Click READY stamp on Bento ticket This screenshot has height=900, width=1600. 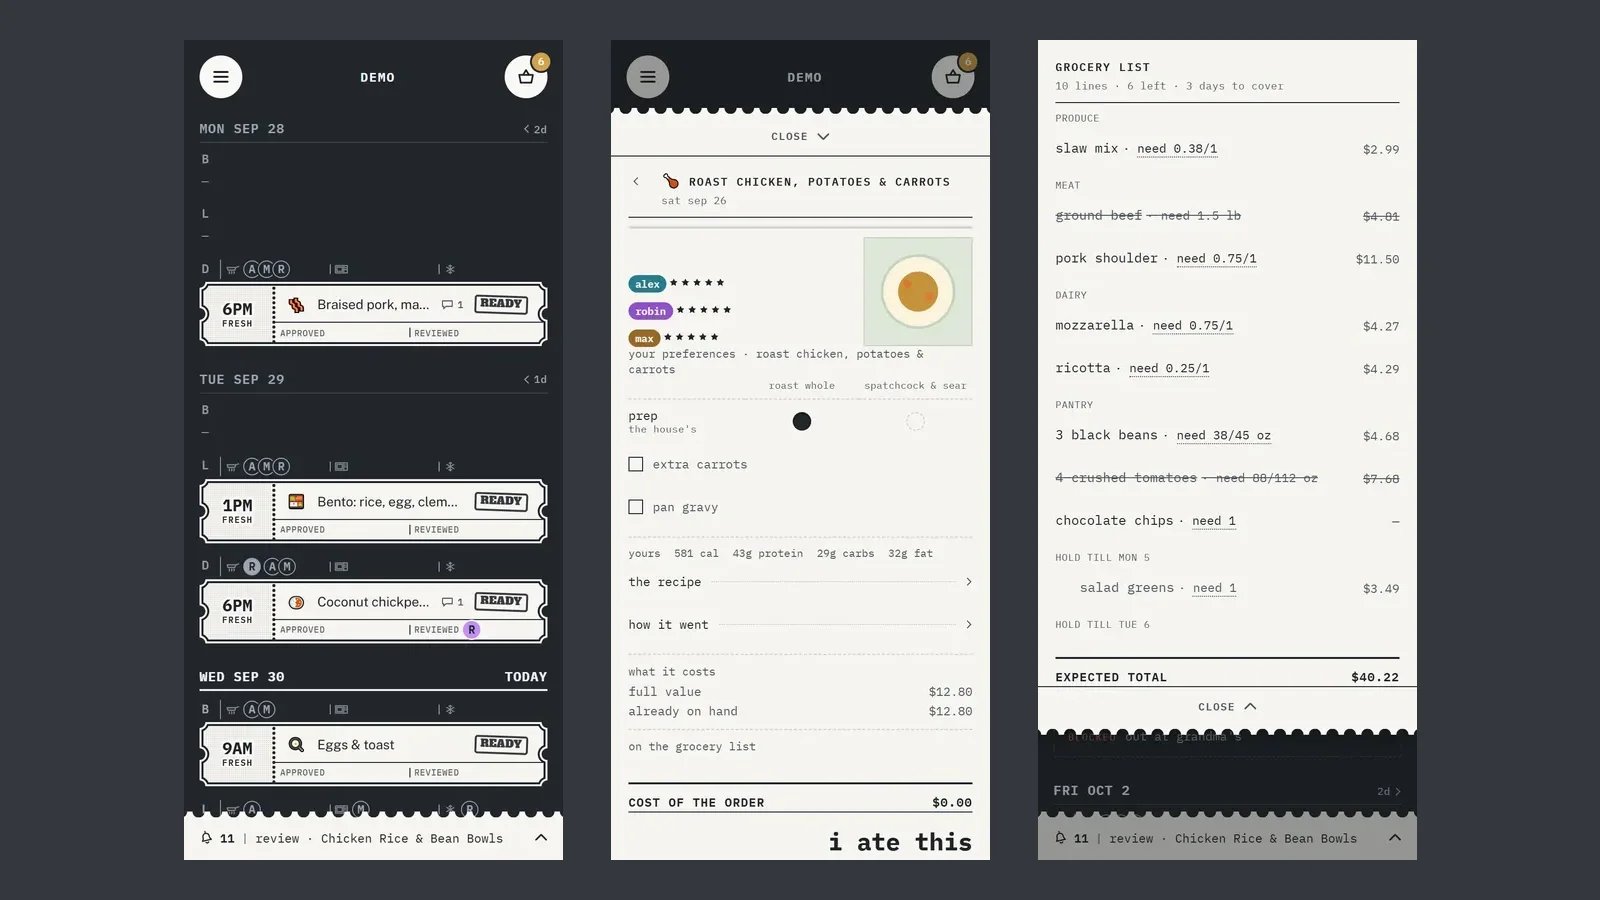coord(501,501)
